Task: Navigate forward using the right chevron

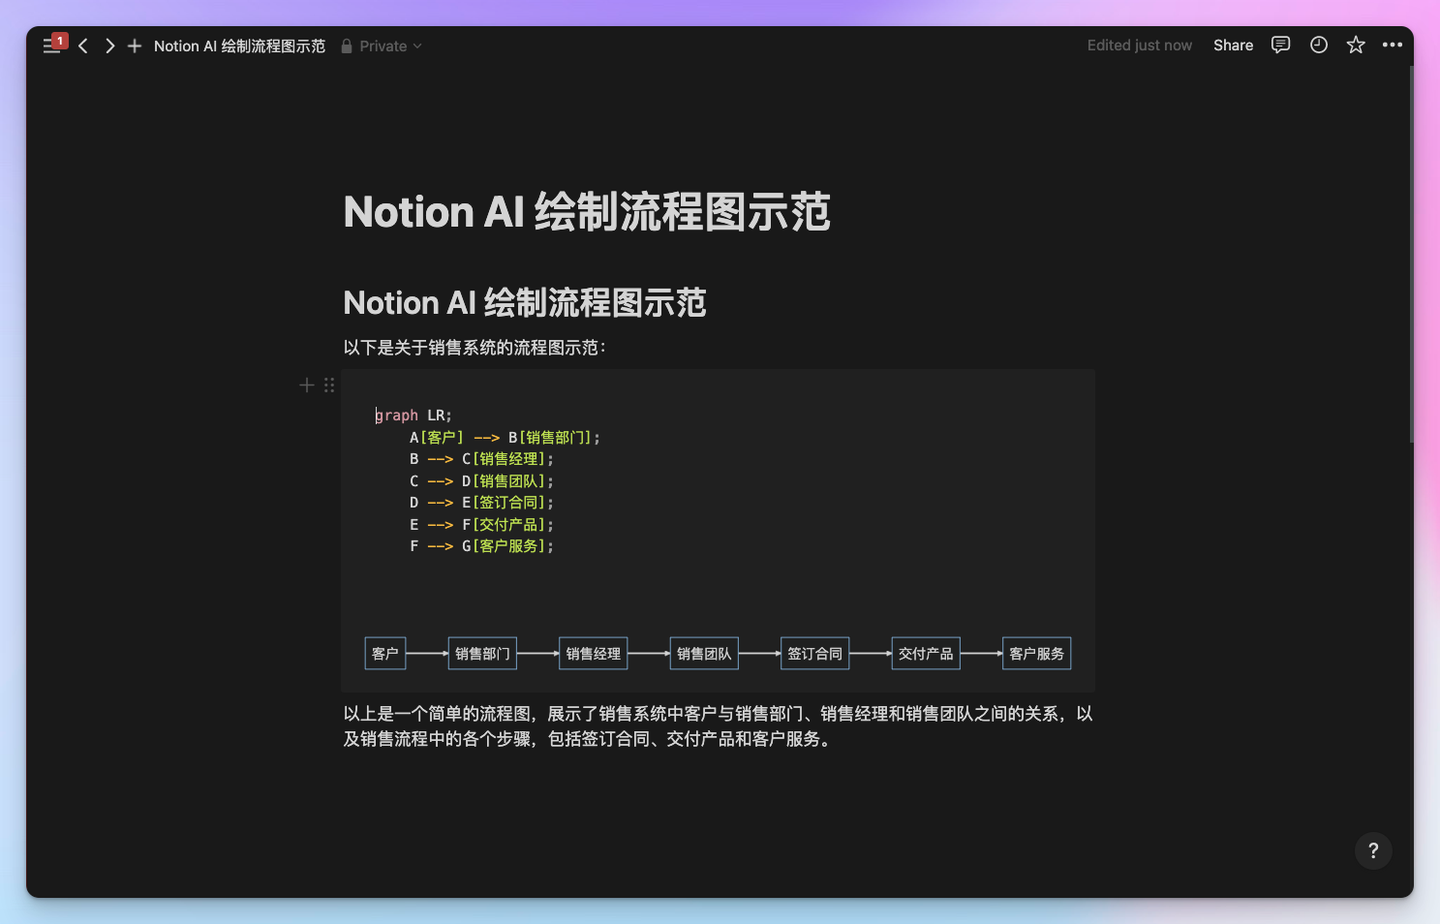Action: pyautogui.click(x=108, y=45)
